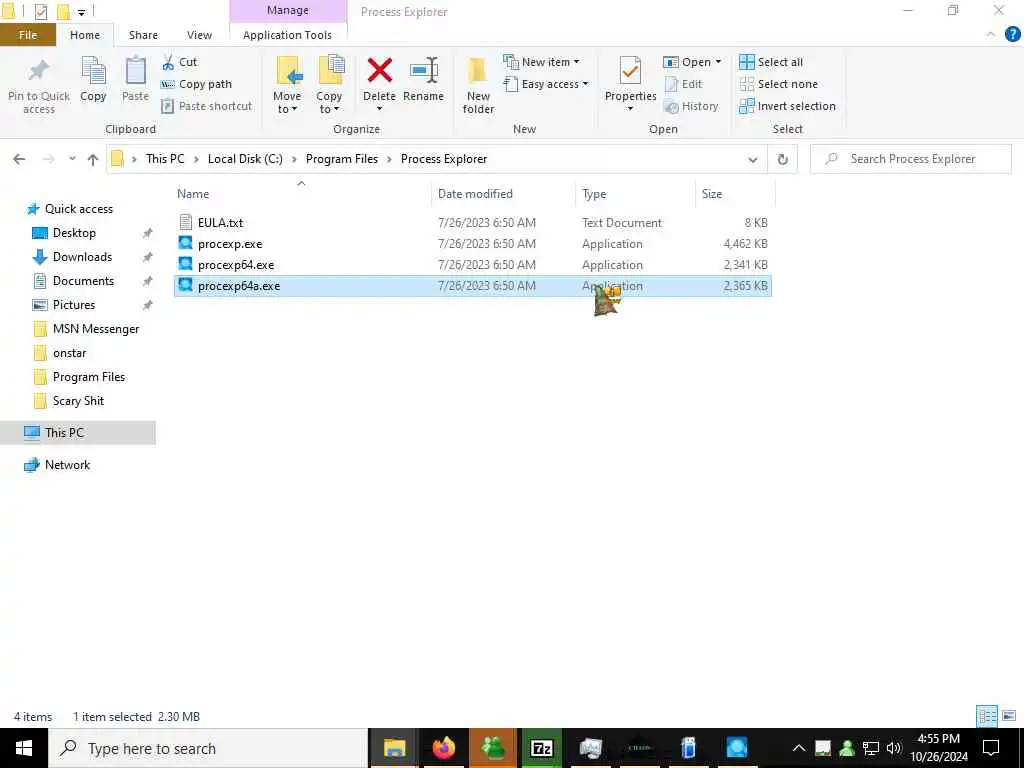The width and height of the screenshot is (1024, 768).
Task: Click Invert selection
Action: pos(788,106)
